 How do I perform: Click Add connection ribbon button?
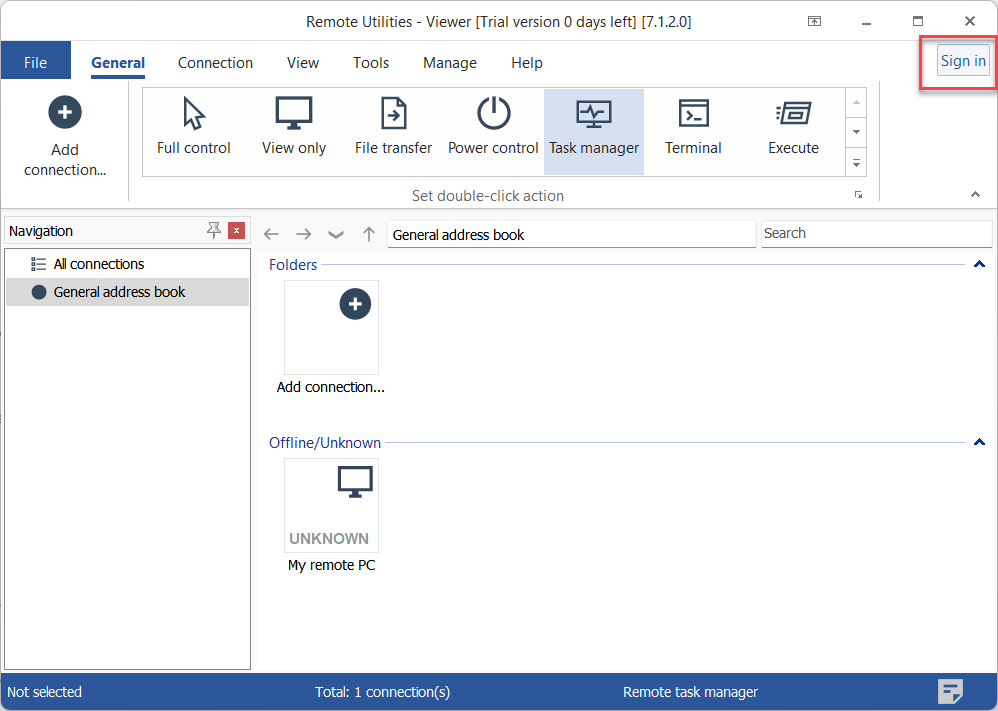pyautogui.click(x=65, y=137)
